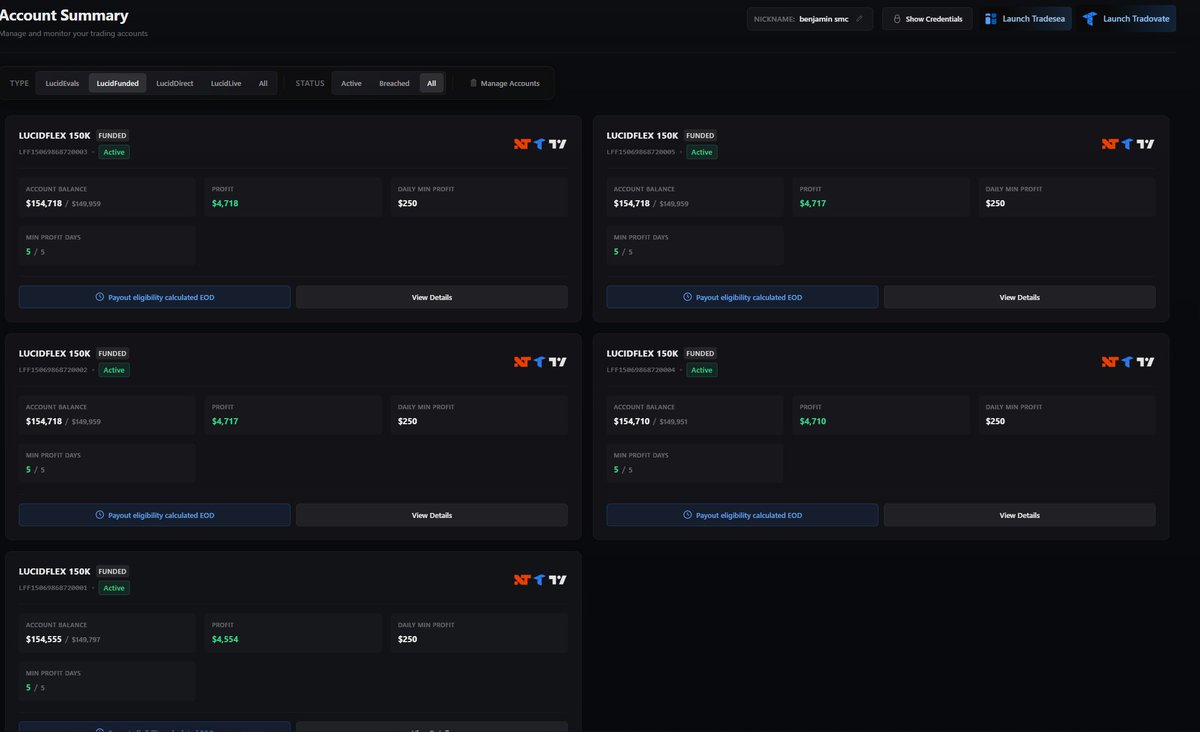Viewport: 1200px width, 732px height.
Task: Click the nickname field 'benjamin smc'
Action: point(810,19)
